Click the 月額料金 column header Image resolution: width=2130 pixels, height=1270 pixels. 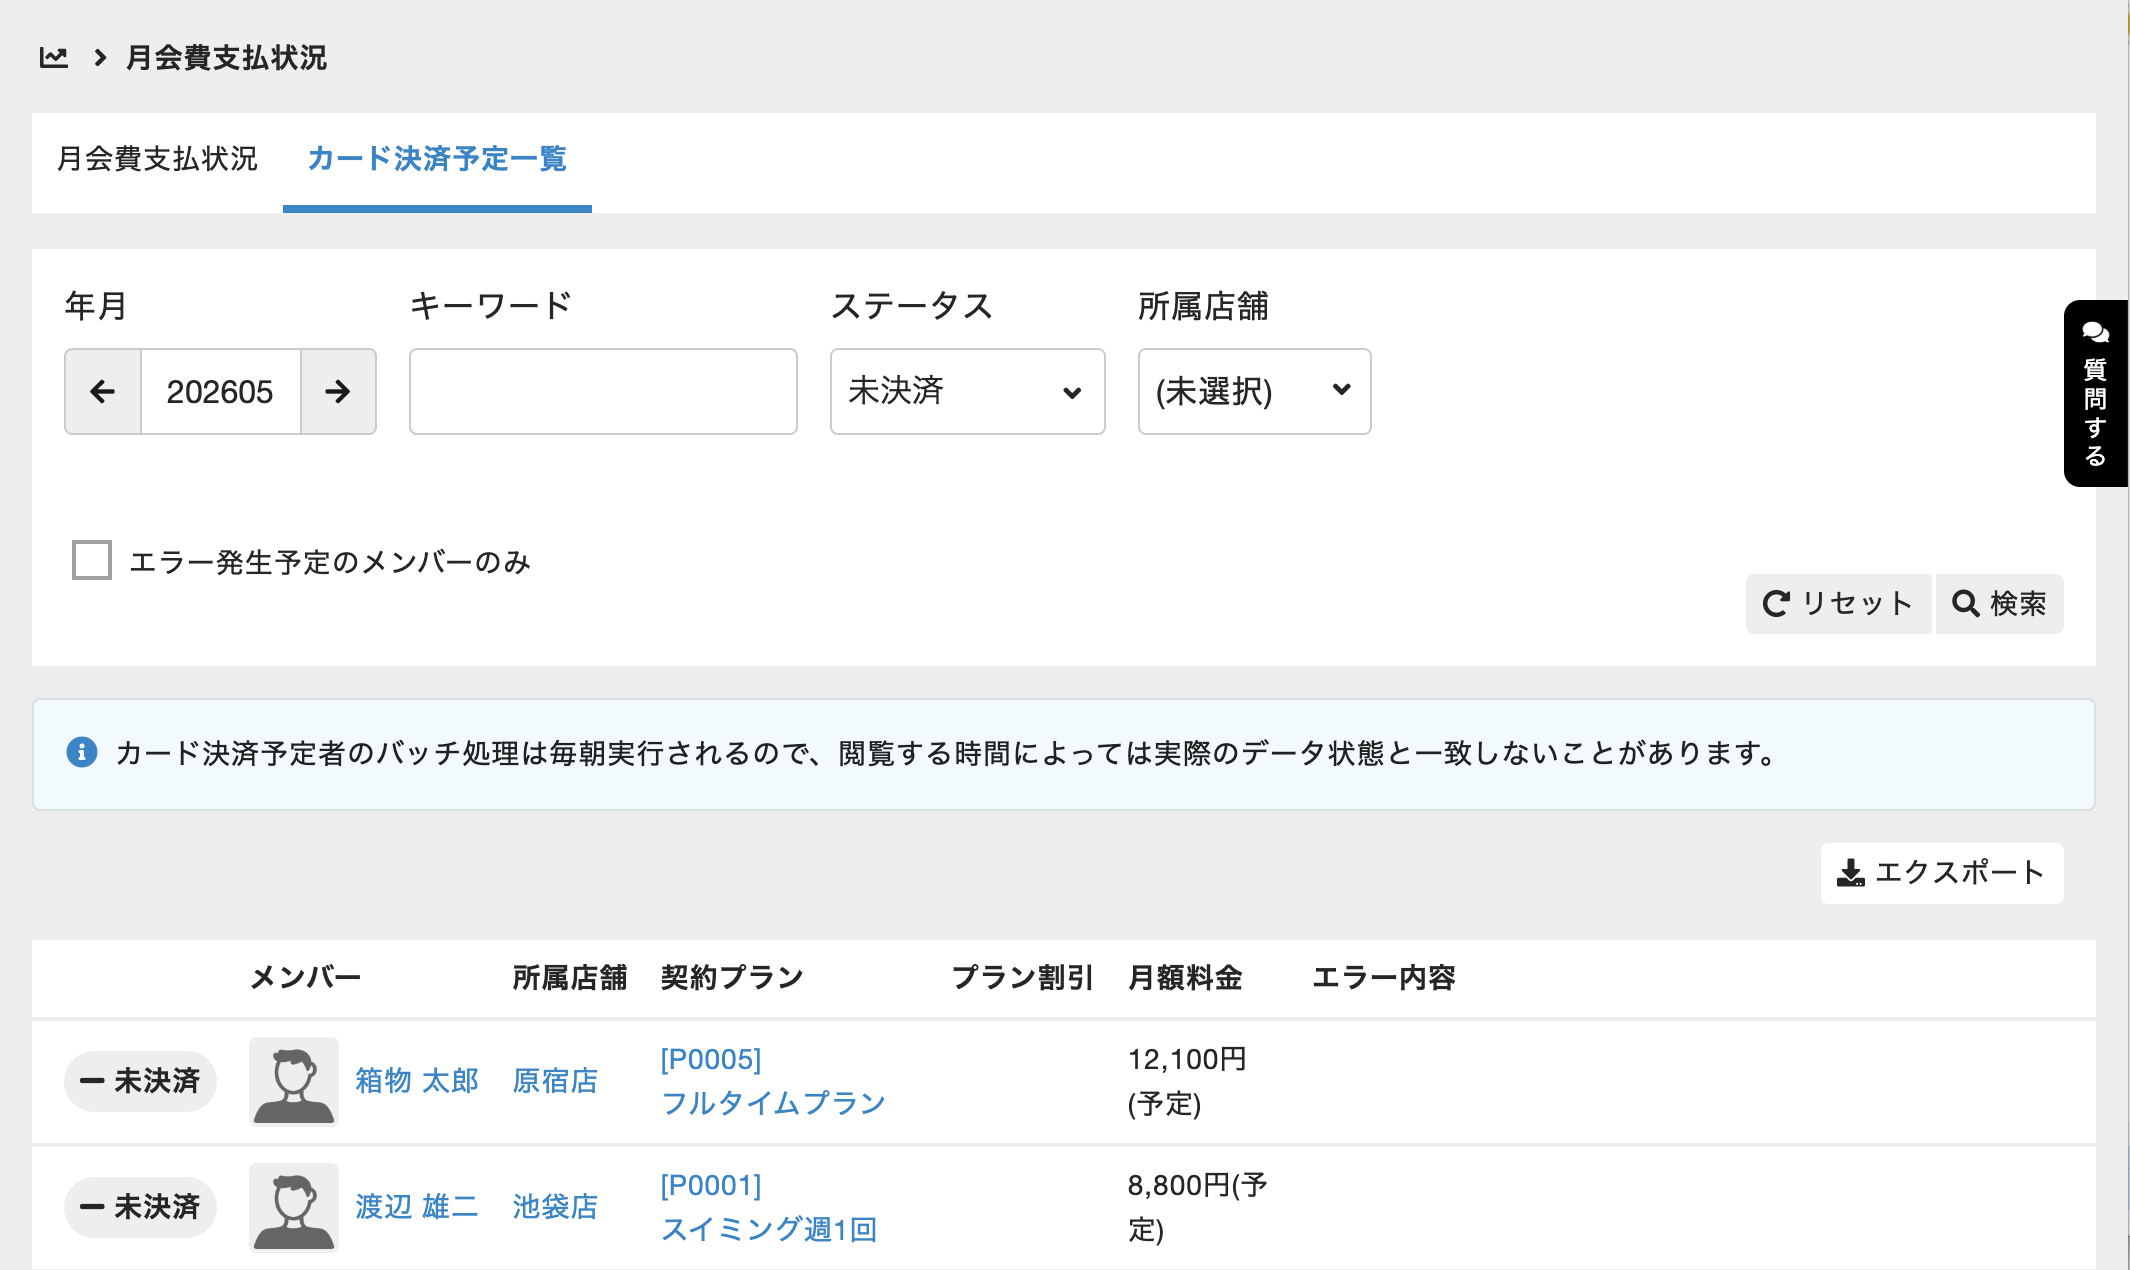pos(1185,977)
